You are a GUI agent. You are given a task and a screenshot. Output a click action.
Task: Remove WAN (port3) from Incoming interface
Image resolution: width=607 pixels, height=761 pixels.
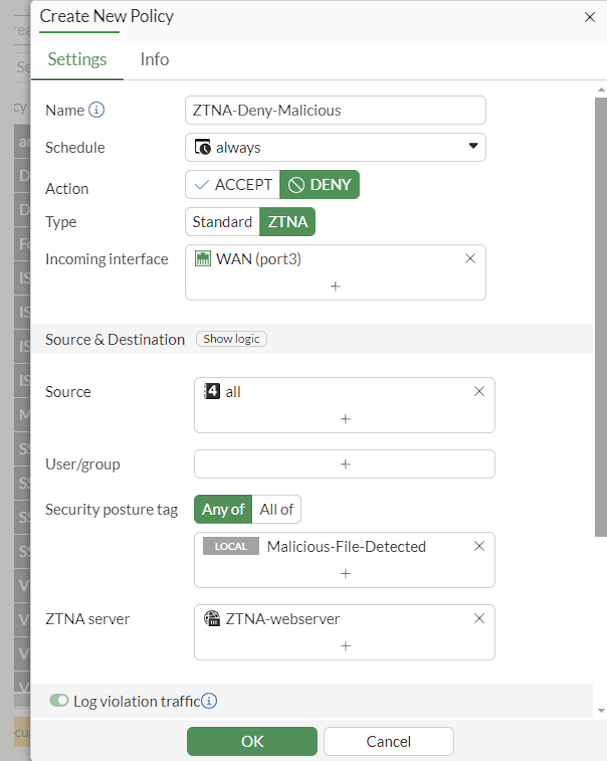tap(470, 259)
